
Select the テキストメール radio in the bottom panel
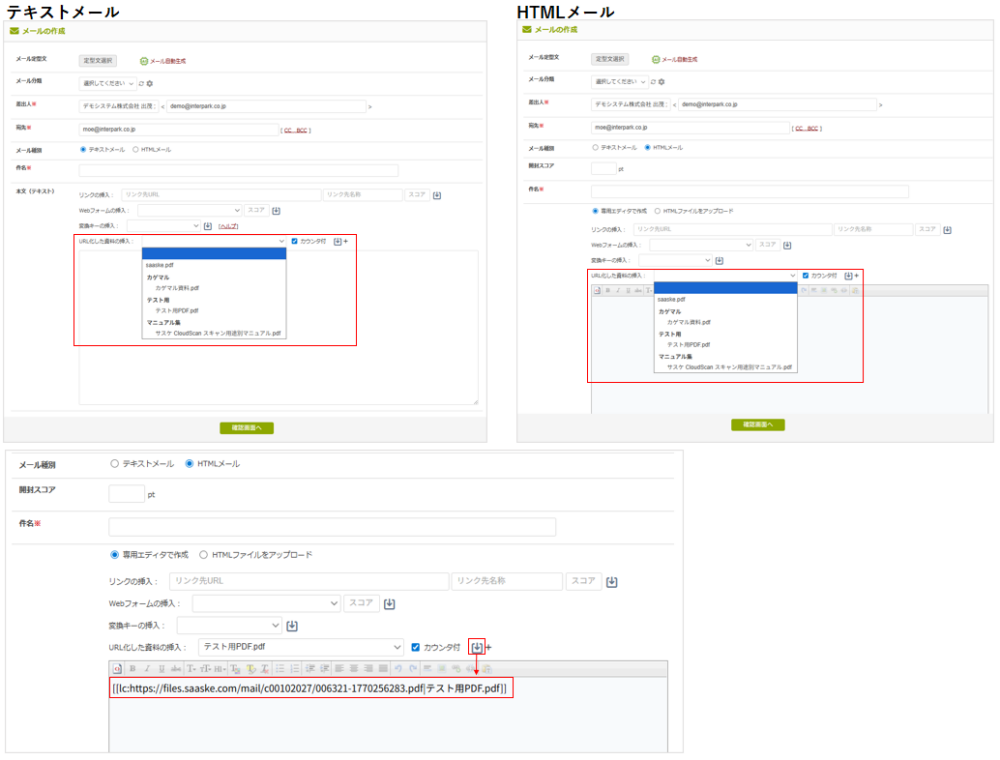click(115, 464)
